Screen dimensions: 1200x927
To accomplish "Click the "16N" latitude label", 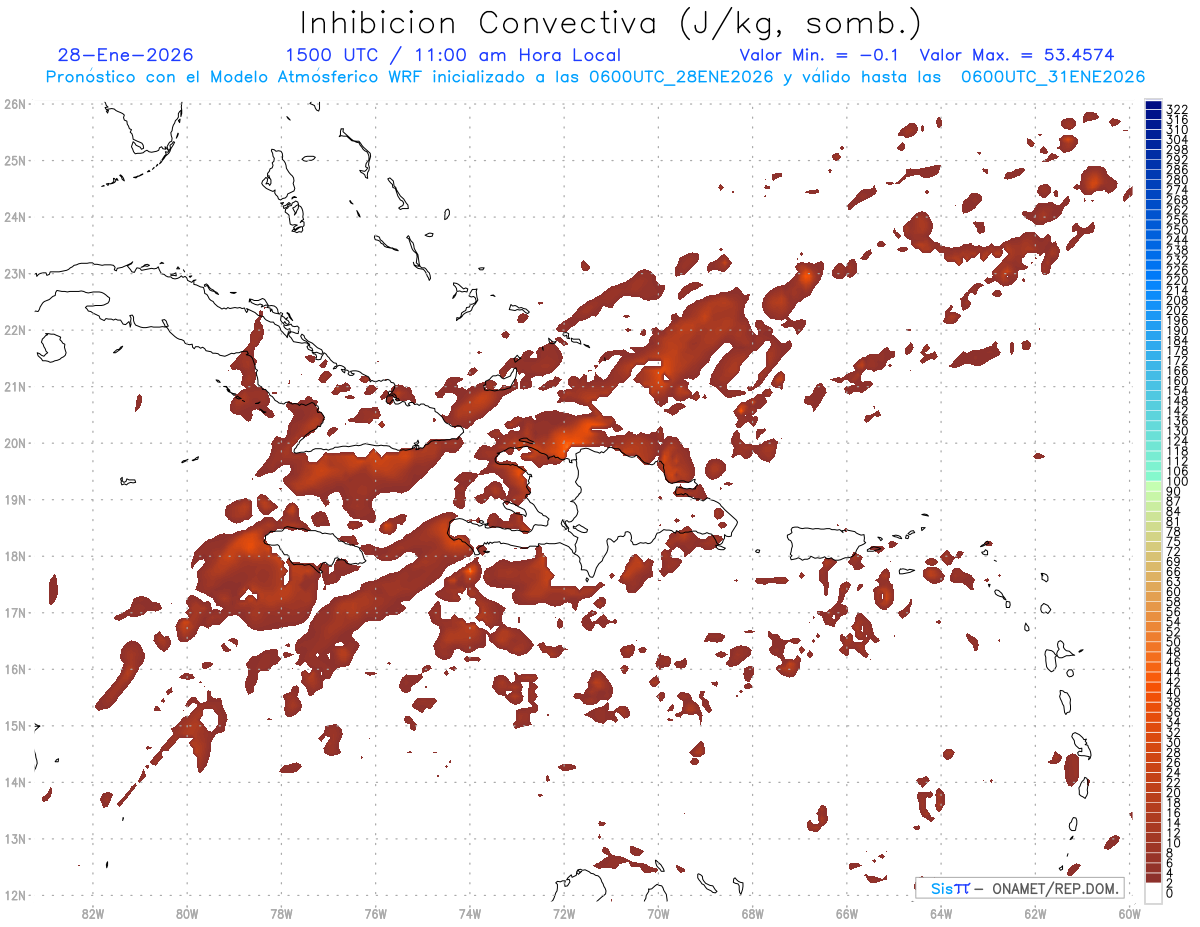I will point(14,669).
